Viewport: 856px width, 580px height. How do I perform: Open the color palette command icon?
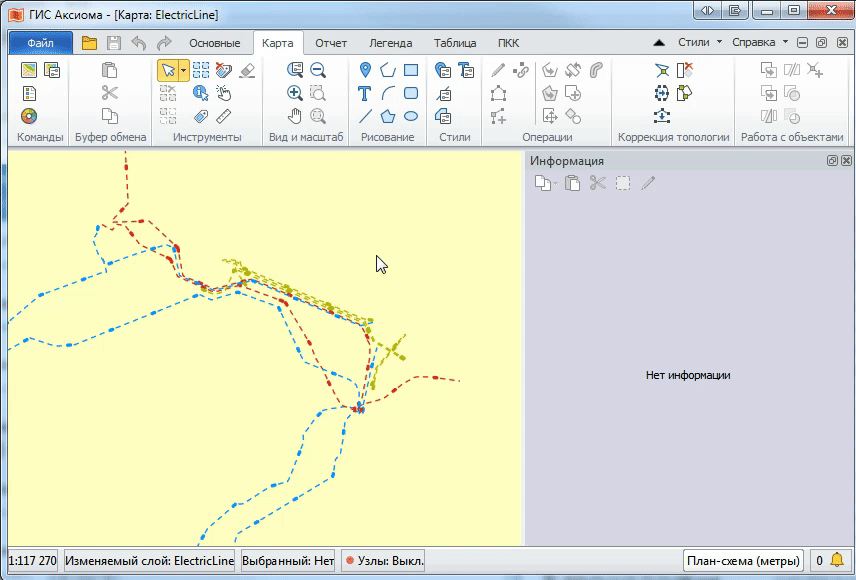click(x=29, y=116)
